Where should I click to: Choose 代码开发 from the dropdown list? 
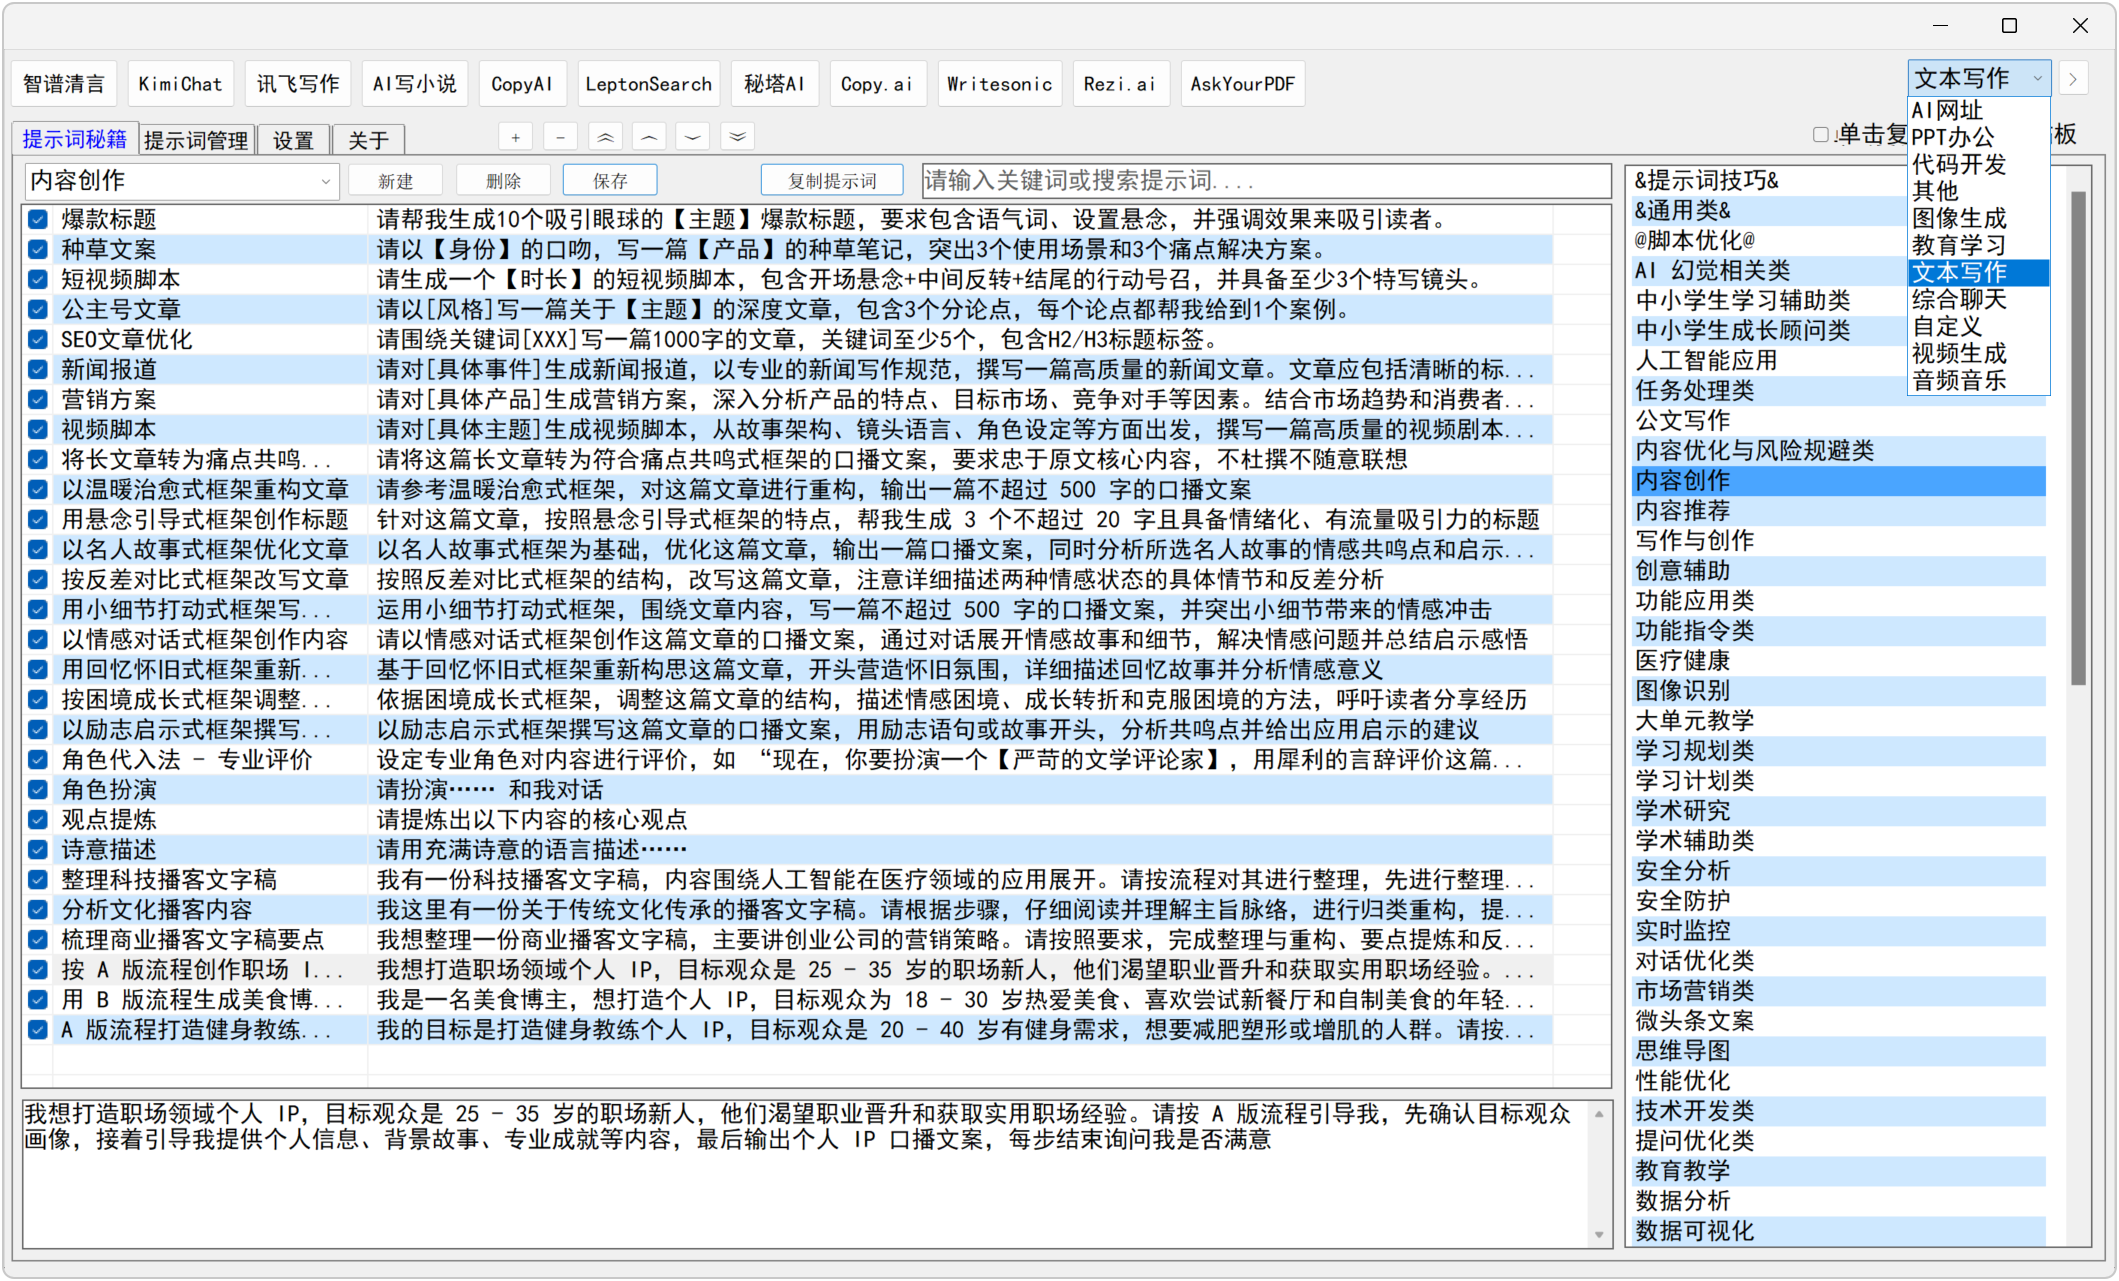tap(1979, 164)
